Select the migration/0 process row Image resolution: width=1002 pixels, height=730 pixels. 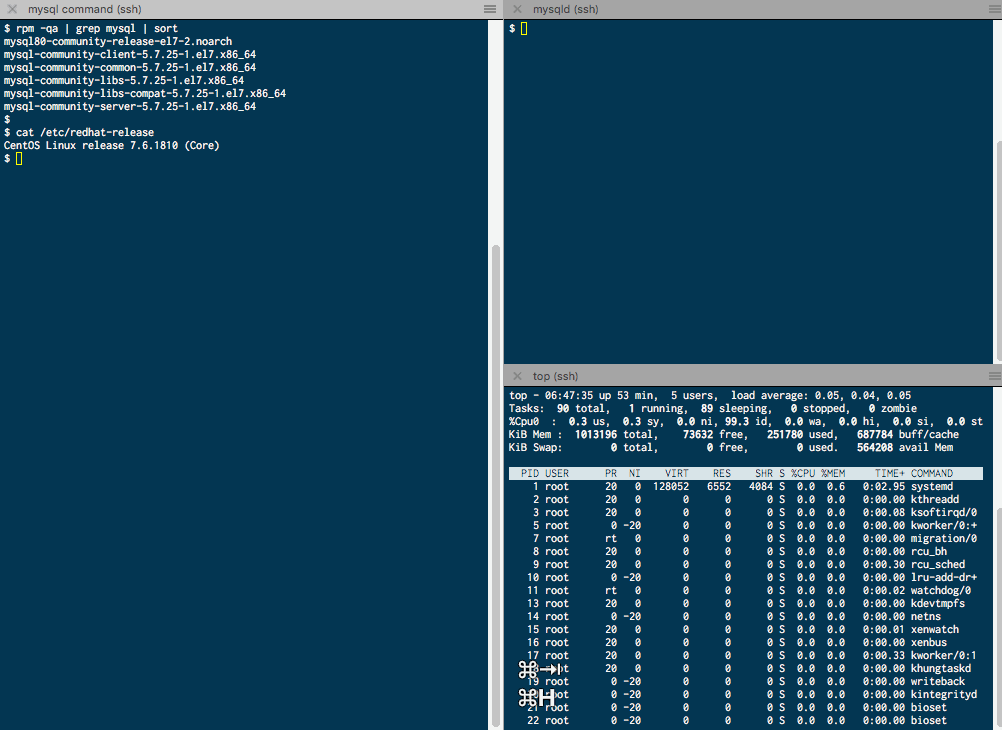point(746,538)
